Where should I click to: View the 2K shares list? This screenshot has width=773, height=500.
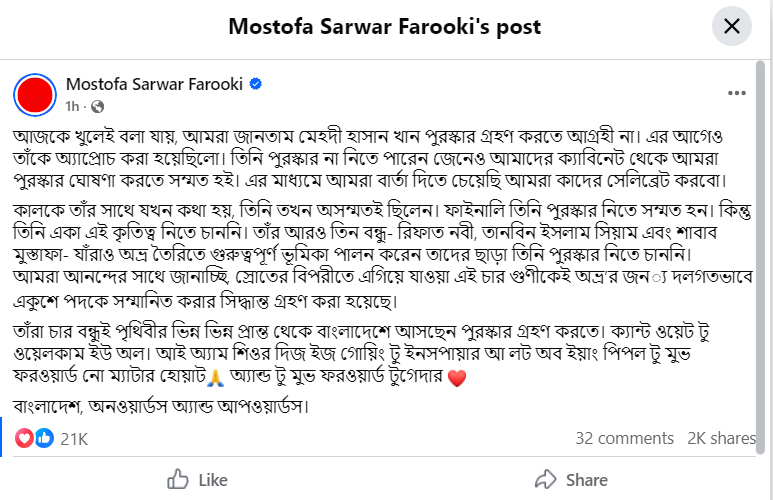point(720,438)
